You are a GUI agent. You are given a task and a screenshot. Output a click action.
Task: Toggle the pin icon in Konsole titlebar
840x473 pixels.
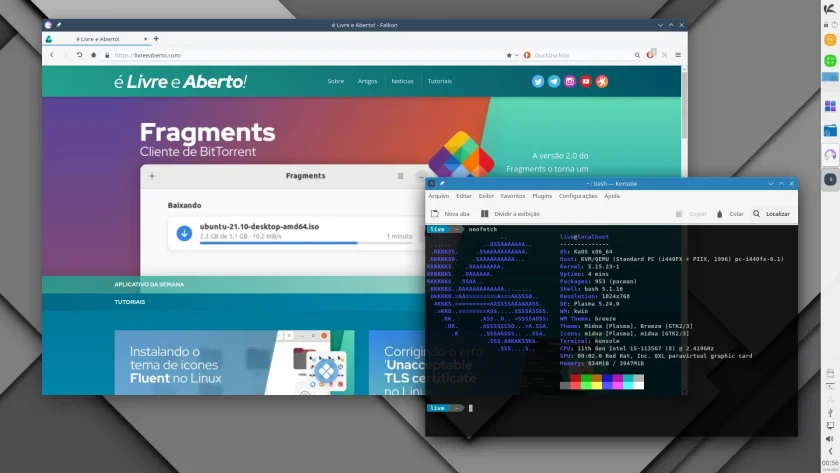click(442, 183)
